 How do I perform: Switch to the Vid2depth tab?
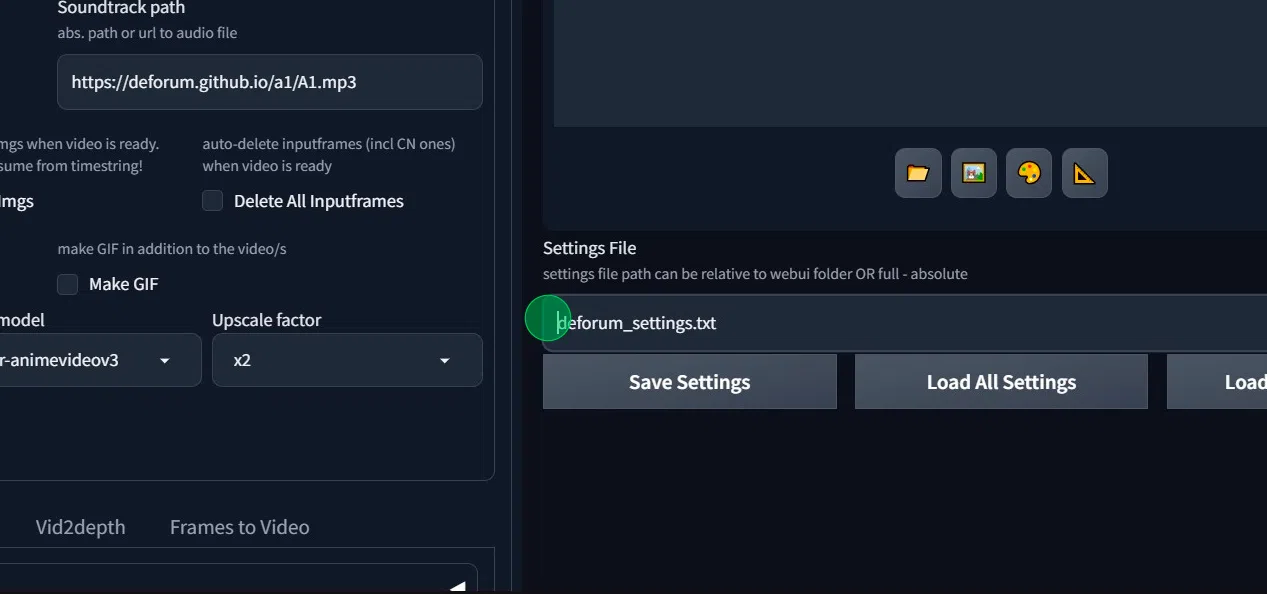(x=80, y=527)
